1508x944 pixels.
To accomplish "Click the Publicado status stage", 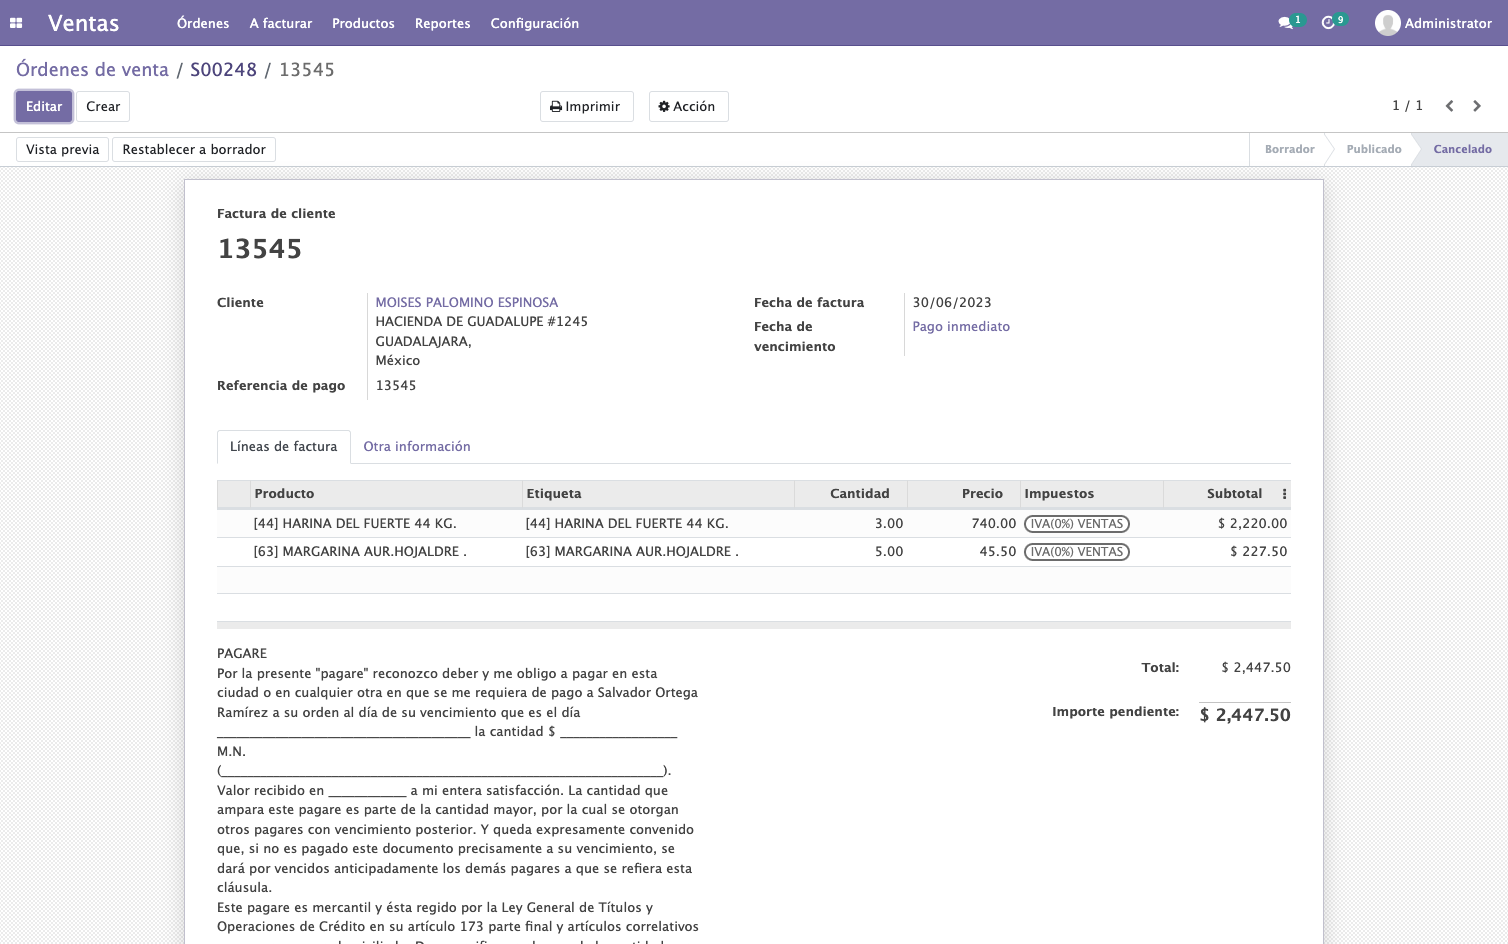I will [1374, 150].
